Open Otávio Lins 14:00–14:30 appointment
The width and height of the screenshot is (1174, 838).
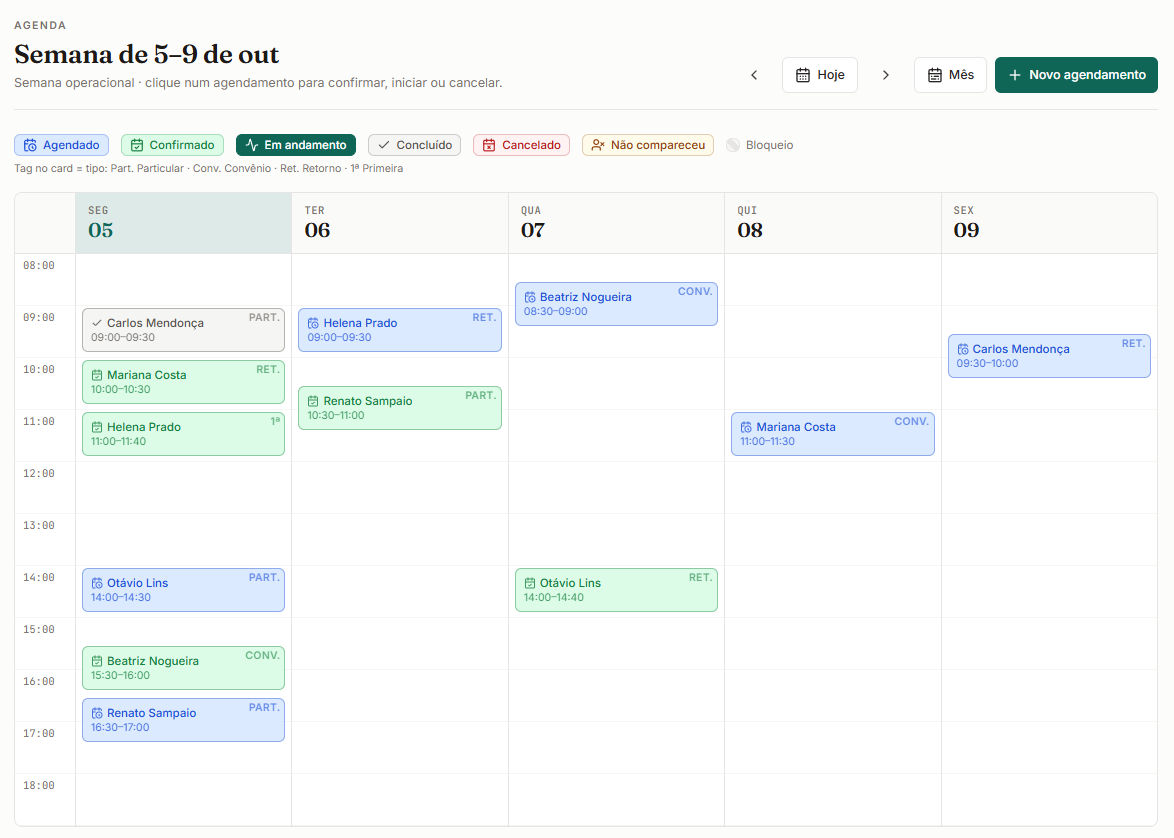click(183, 590)
